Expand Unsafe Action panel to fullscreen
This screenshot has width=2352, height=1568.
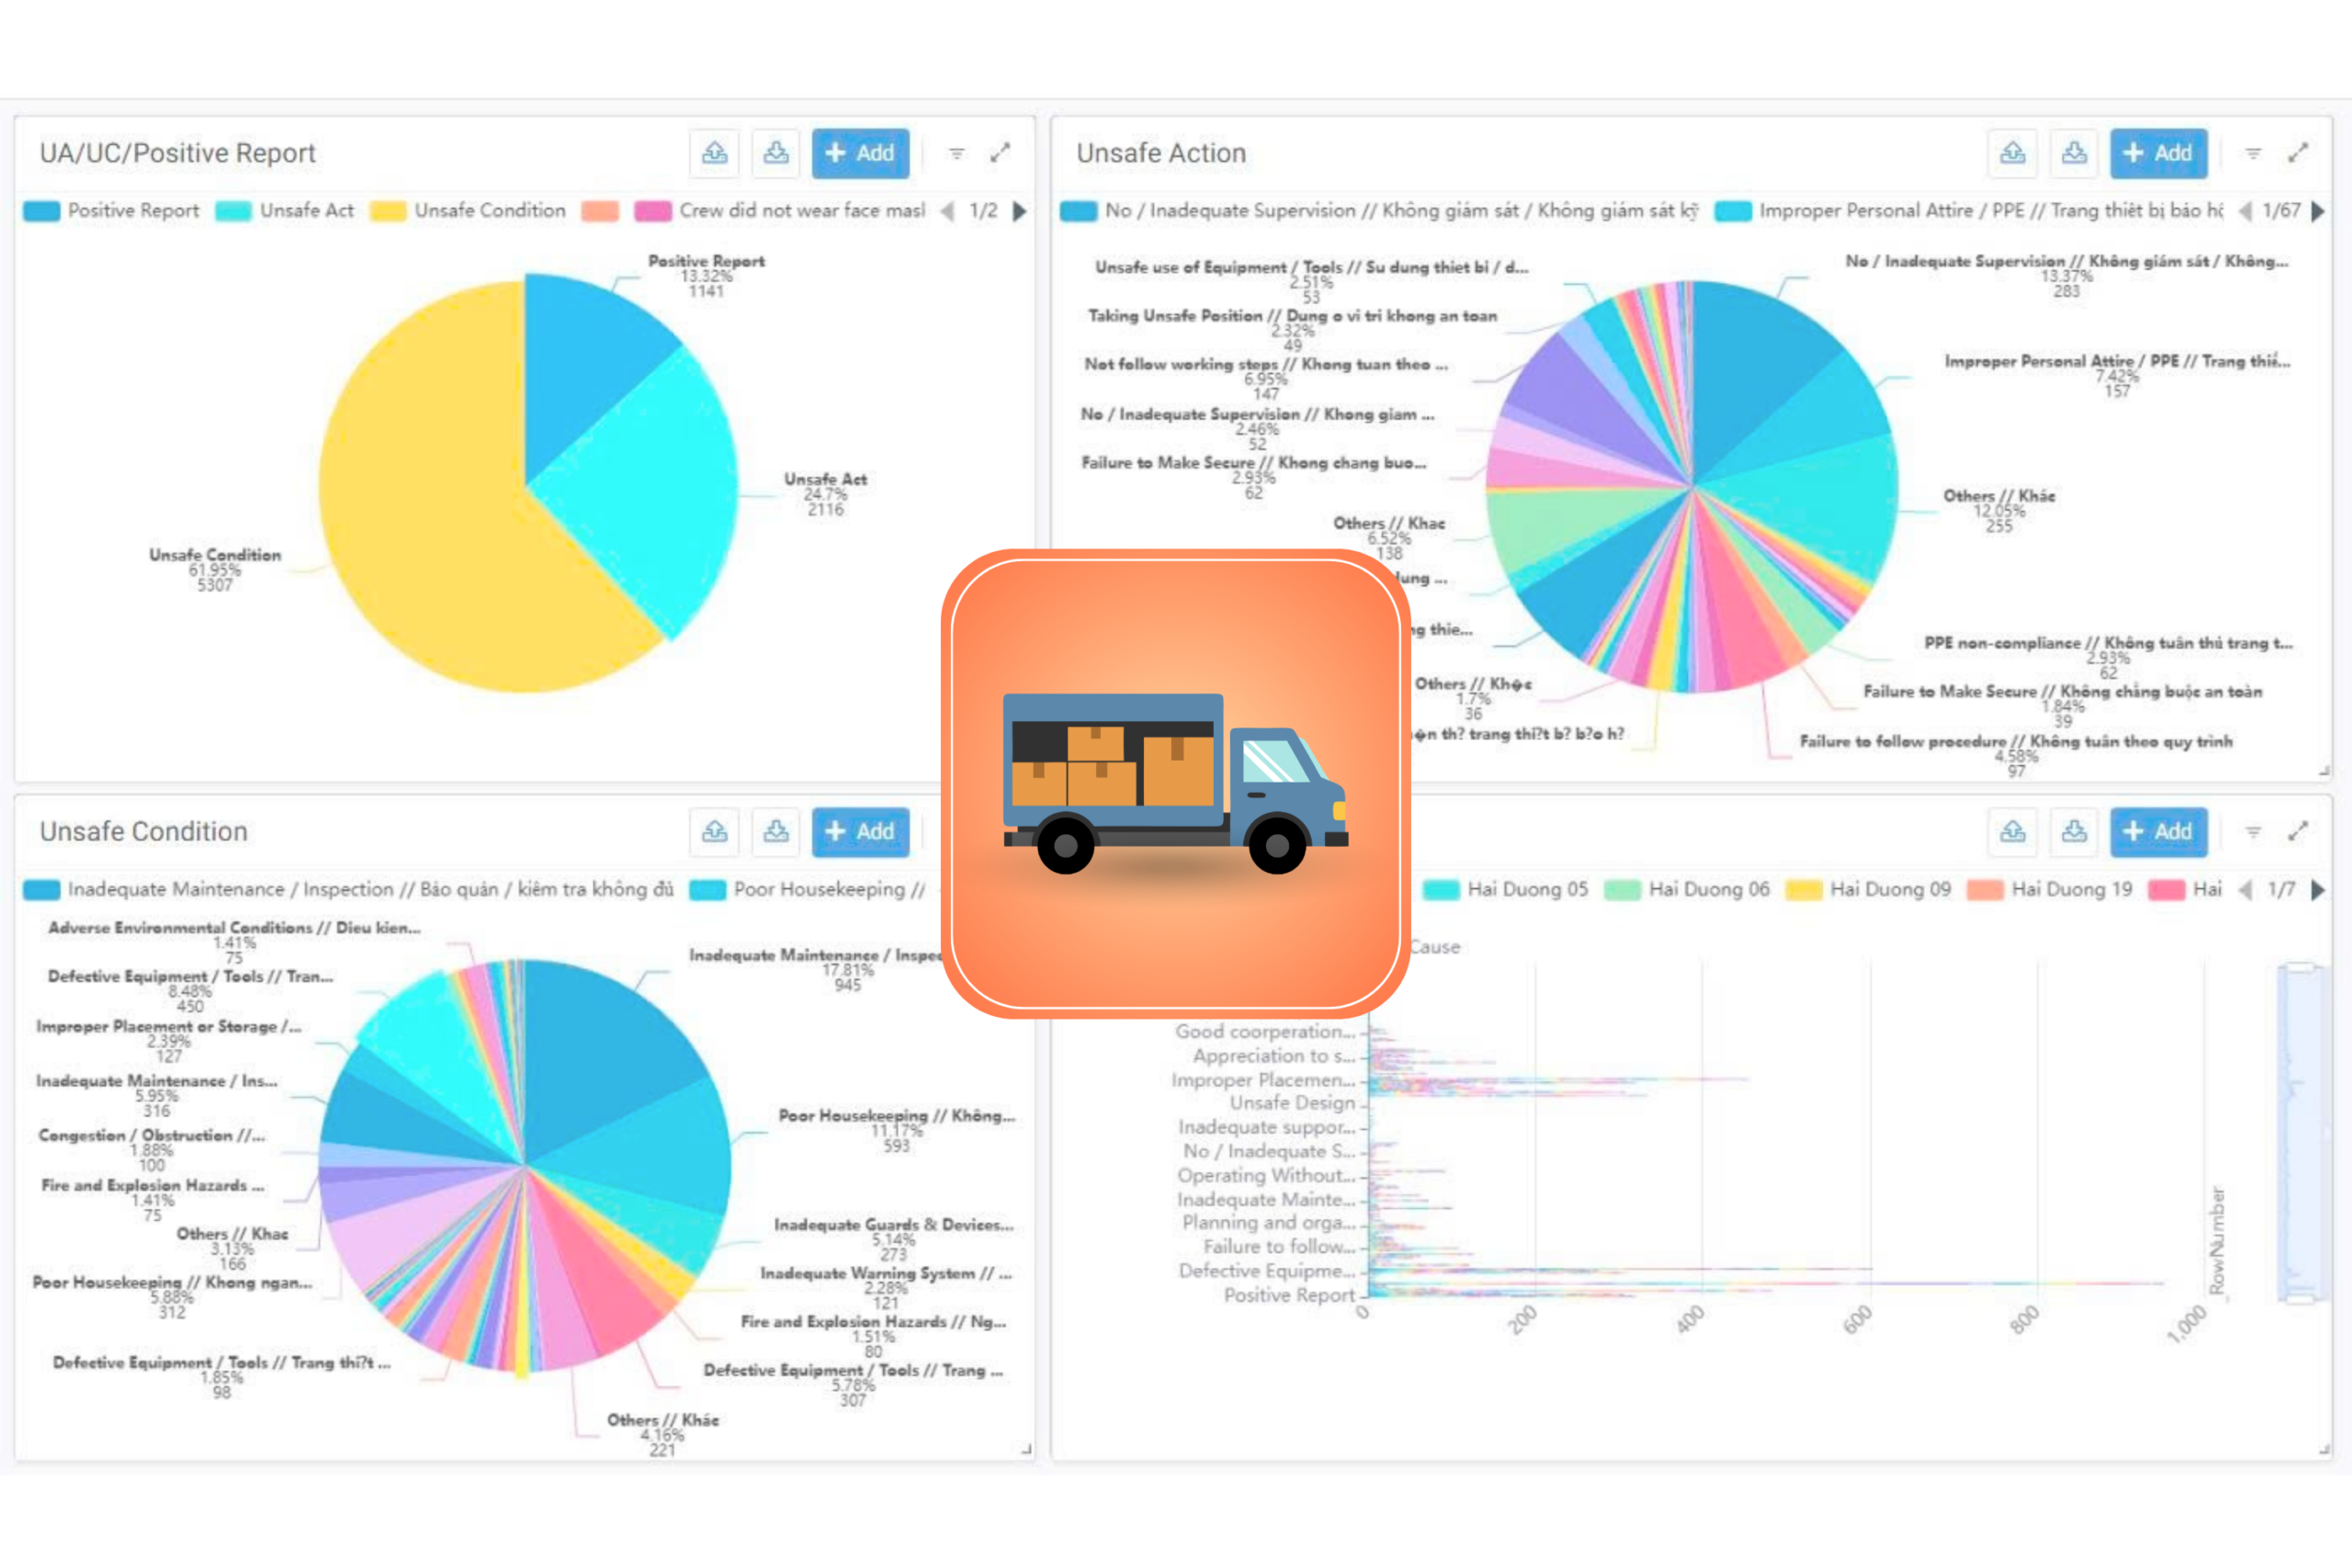click(2297, 153)
